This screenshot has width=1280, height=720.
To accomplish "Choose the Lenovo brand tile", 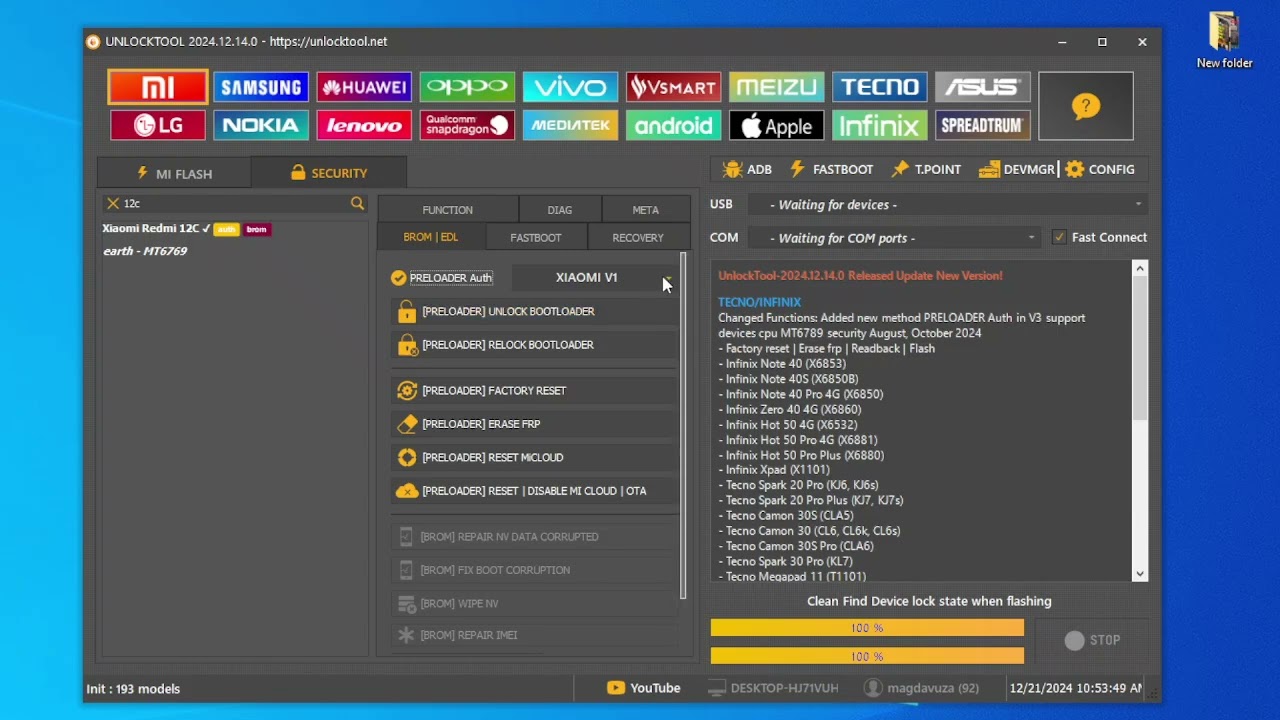I will click(364, 125).
